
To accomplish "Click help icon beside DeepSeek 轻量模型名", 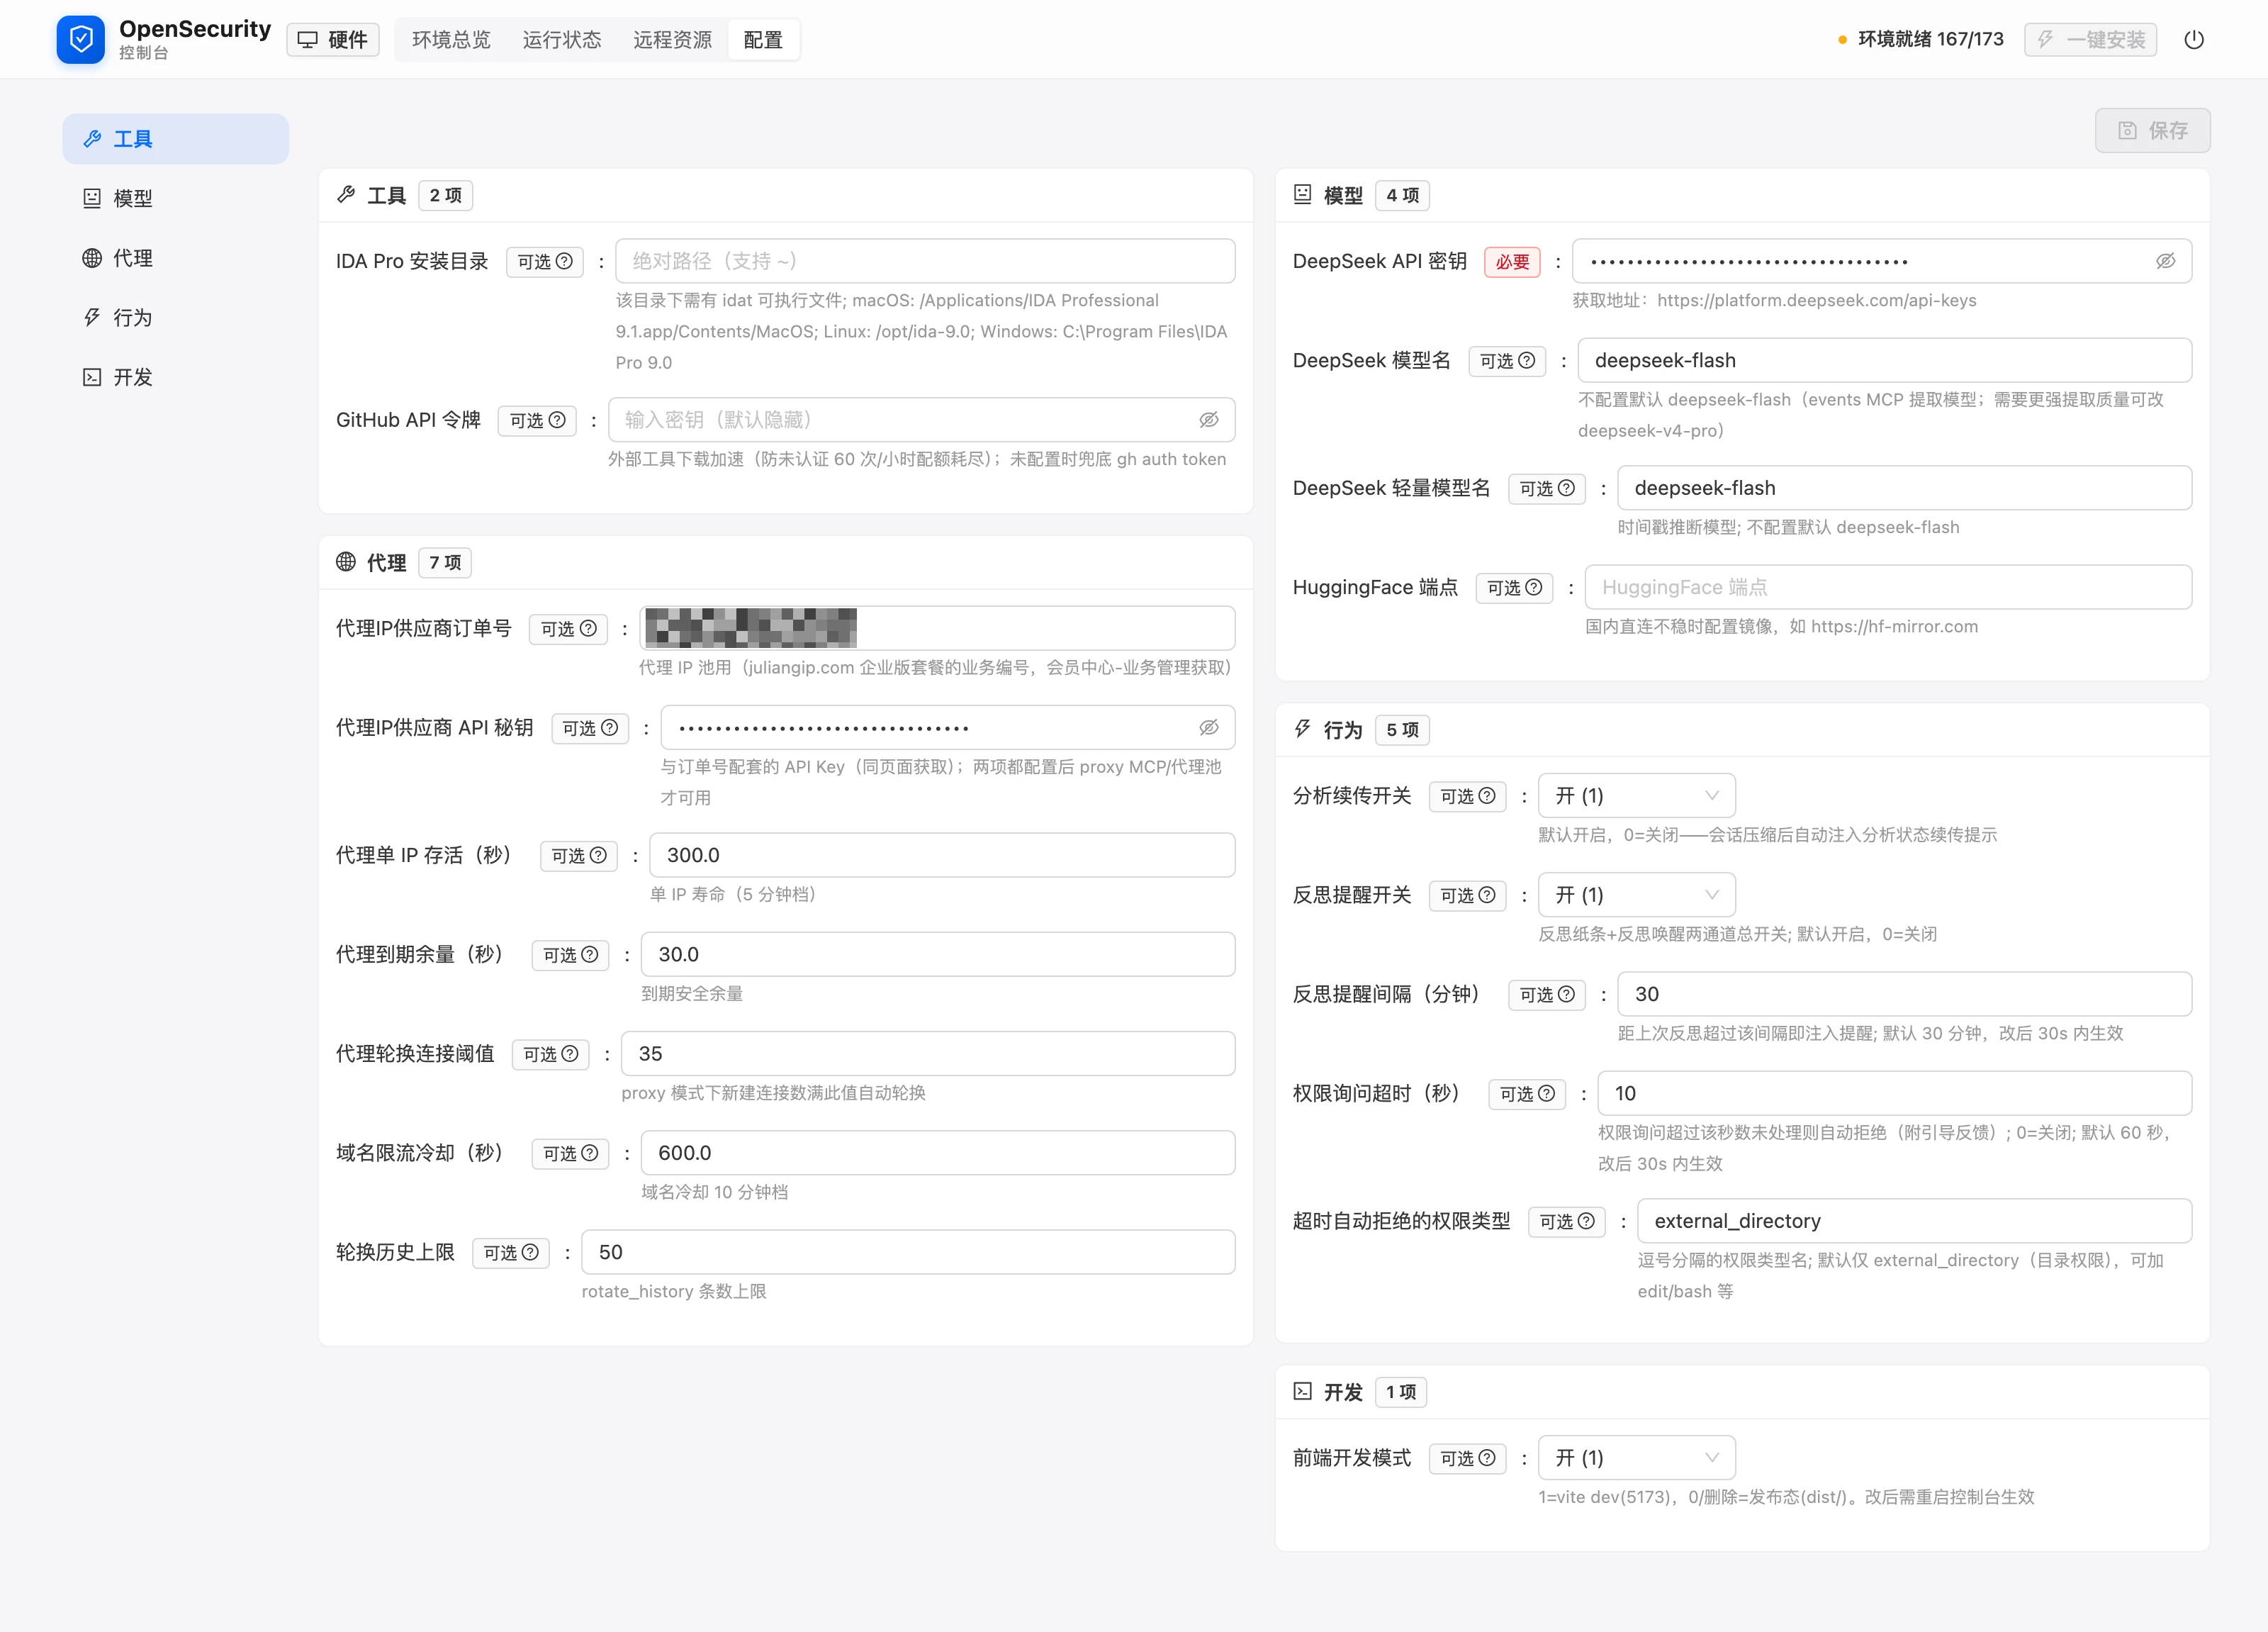I will [1566, 488].
